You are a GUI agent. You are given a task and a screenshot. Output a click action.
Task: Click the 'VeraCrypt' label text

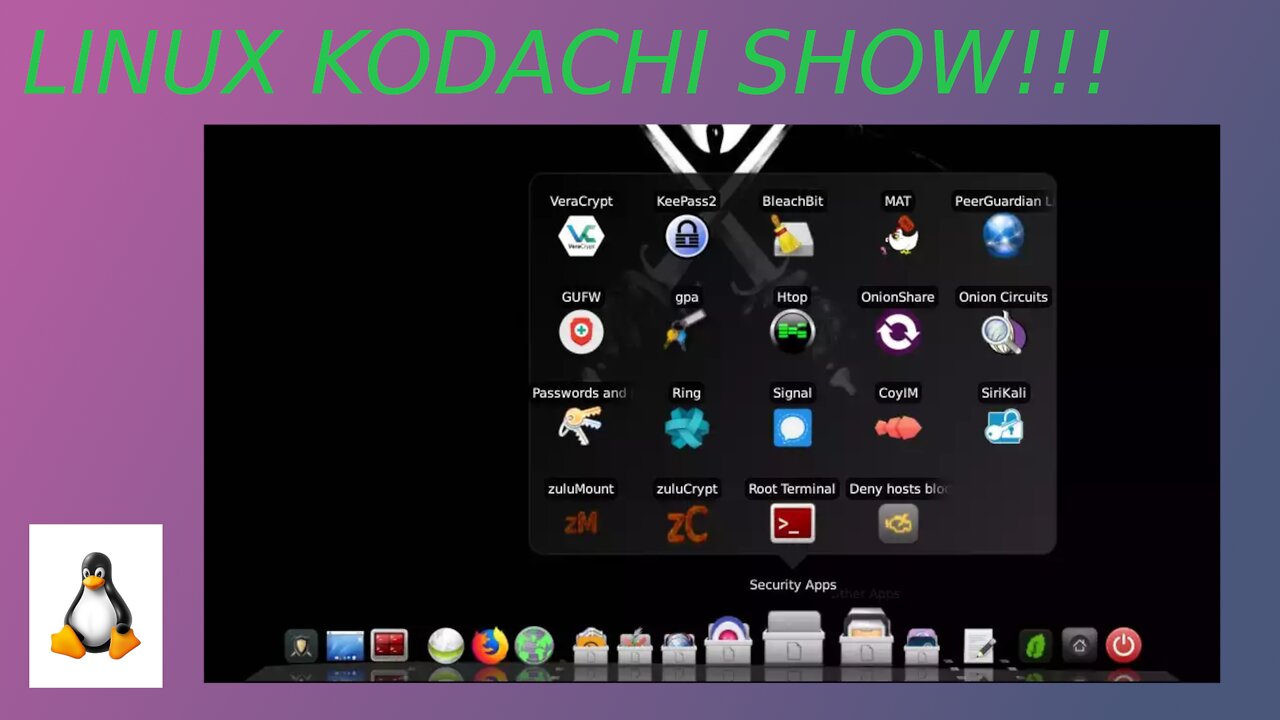(x=581, y=201)
